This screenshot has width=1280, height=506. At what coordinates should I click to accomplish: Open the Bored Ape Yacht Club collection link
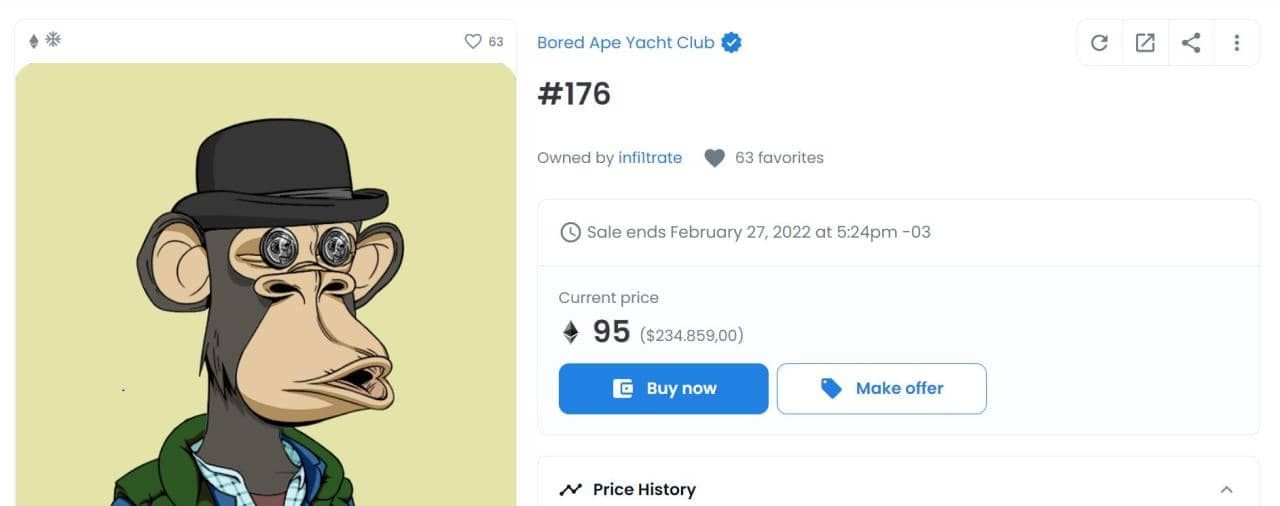pos(626,43)
